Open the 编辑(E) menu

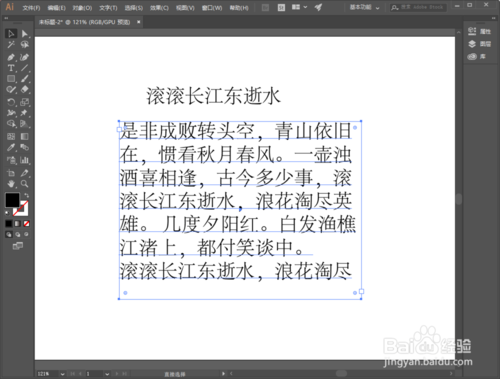pos(57,8)
